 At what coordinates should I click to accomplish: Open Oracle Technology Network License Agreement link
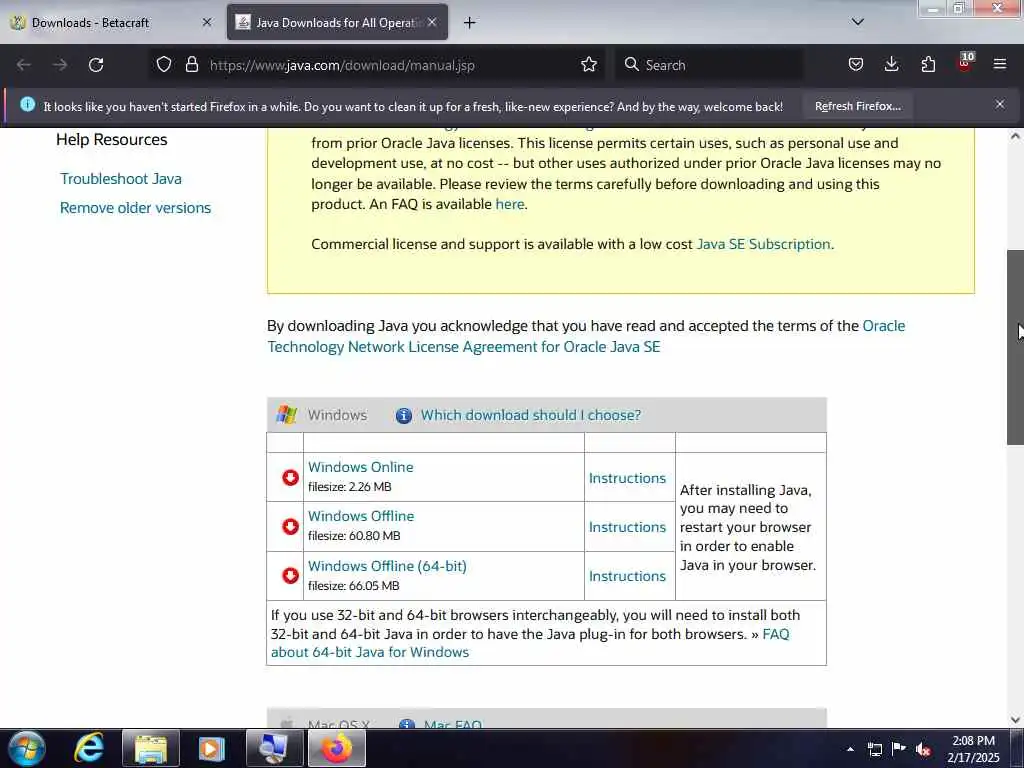coord(464,347)
